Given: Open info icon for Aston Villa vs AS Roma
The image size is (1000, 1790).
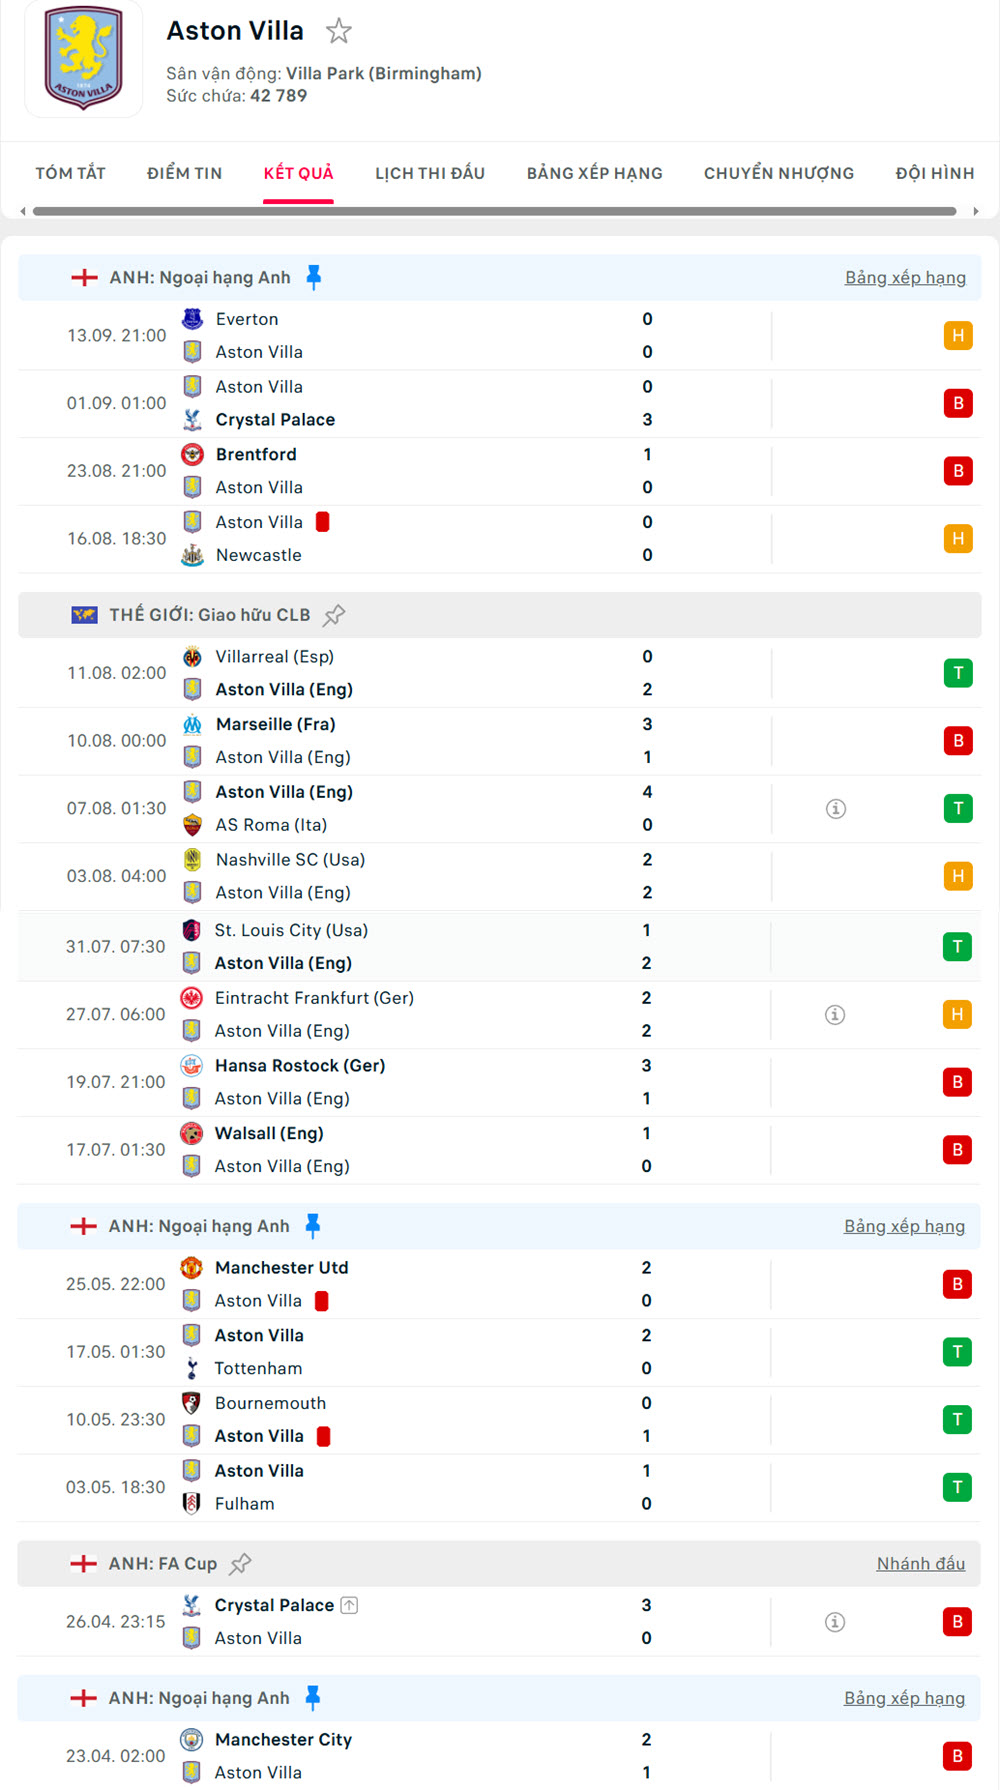Looking at the screenshot, I should [x=836, y=808].
